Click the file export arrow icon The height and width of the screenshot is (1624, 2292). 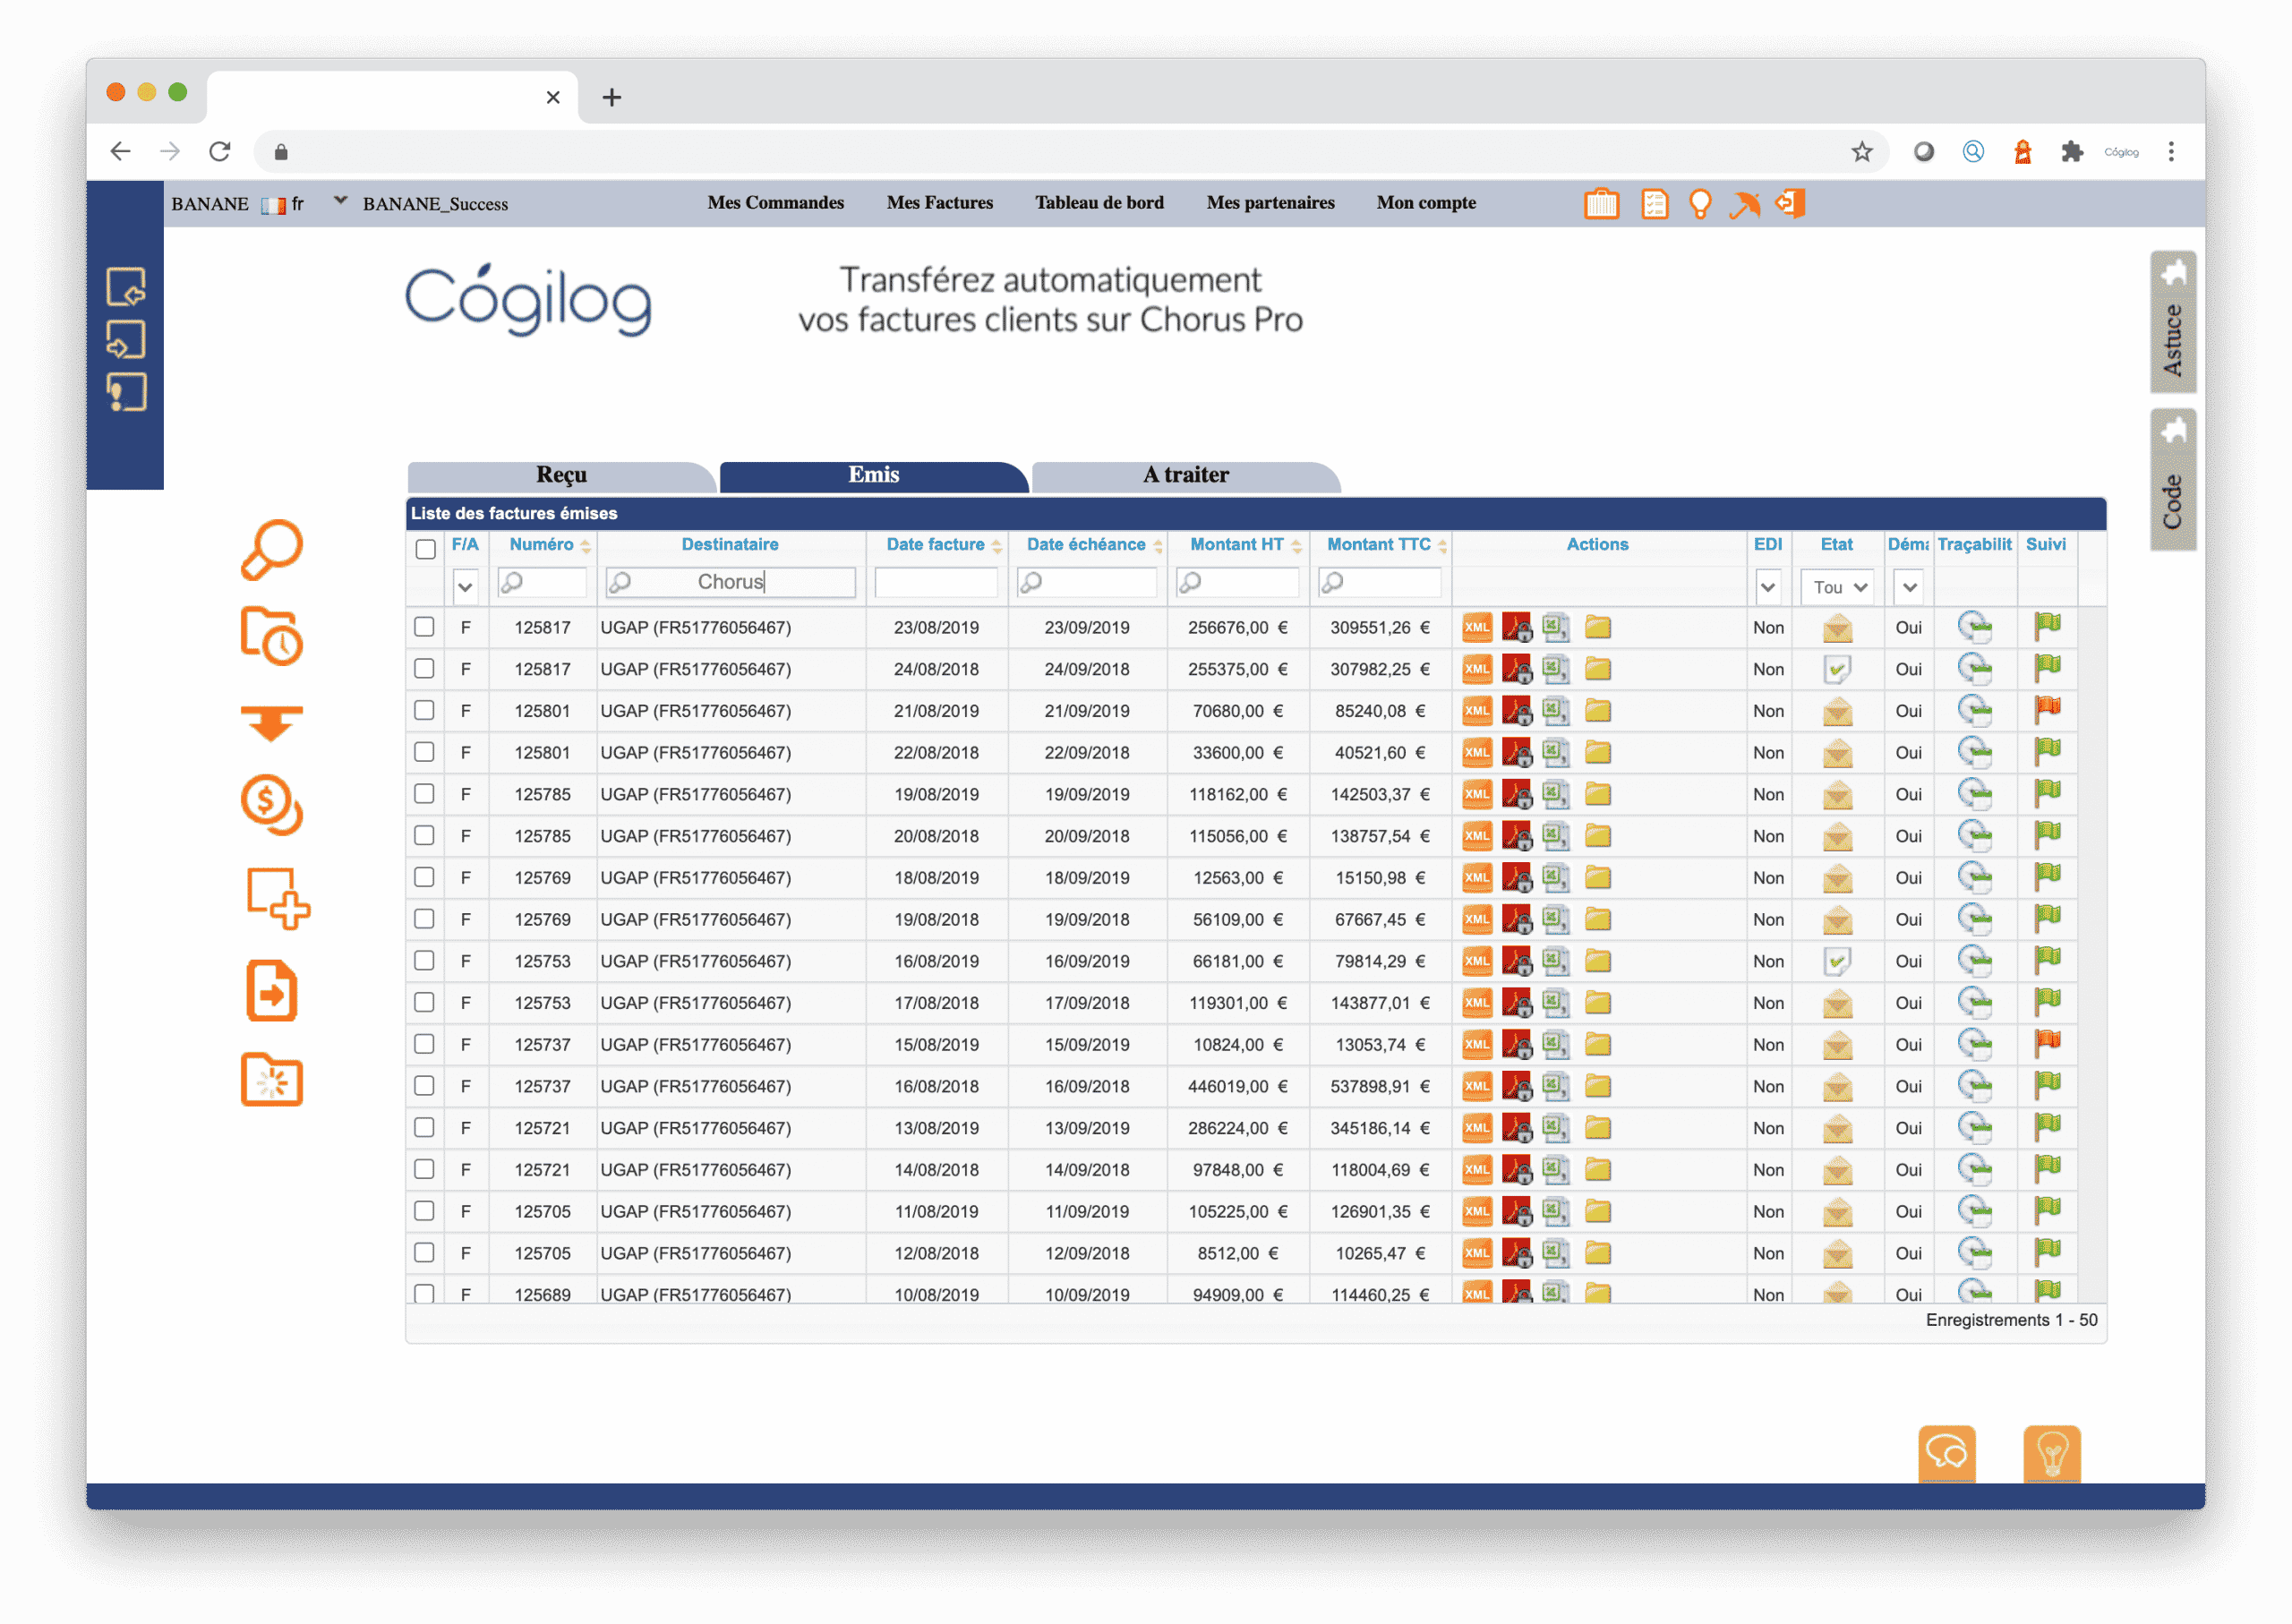click(272, 990)
